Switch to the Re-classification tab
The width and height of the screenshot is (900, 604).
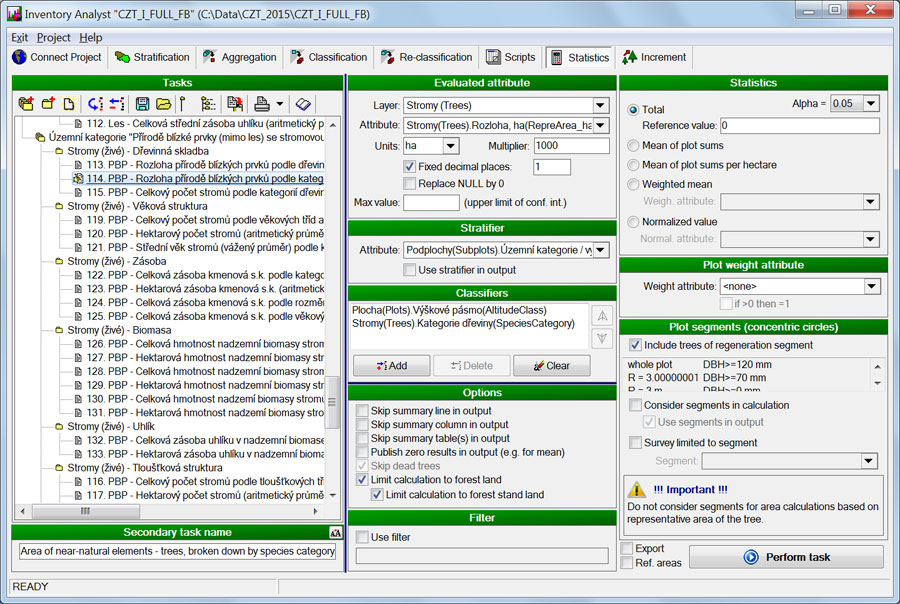click(x=426, y=57)
